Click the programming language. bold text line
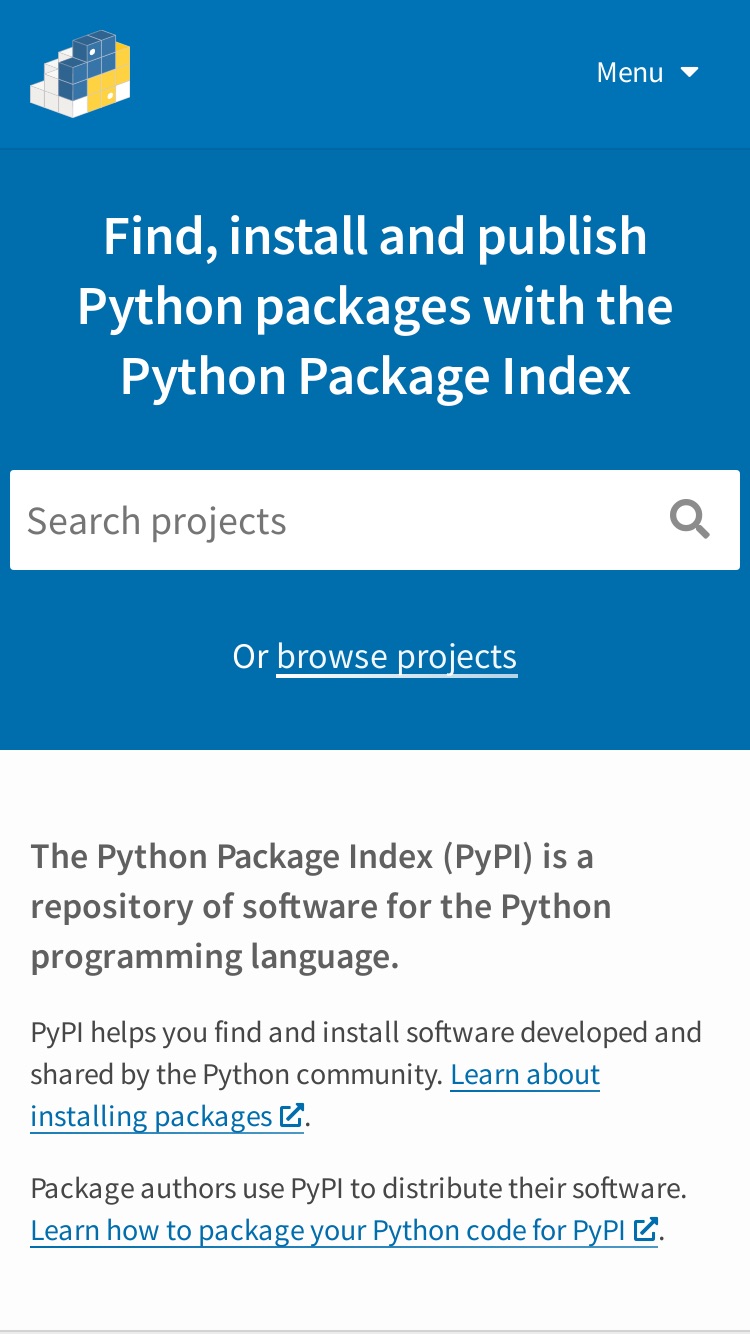 tap(215, 957)
